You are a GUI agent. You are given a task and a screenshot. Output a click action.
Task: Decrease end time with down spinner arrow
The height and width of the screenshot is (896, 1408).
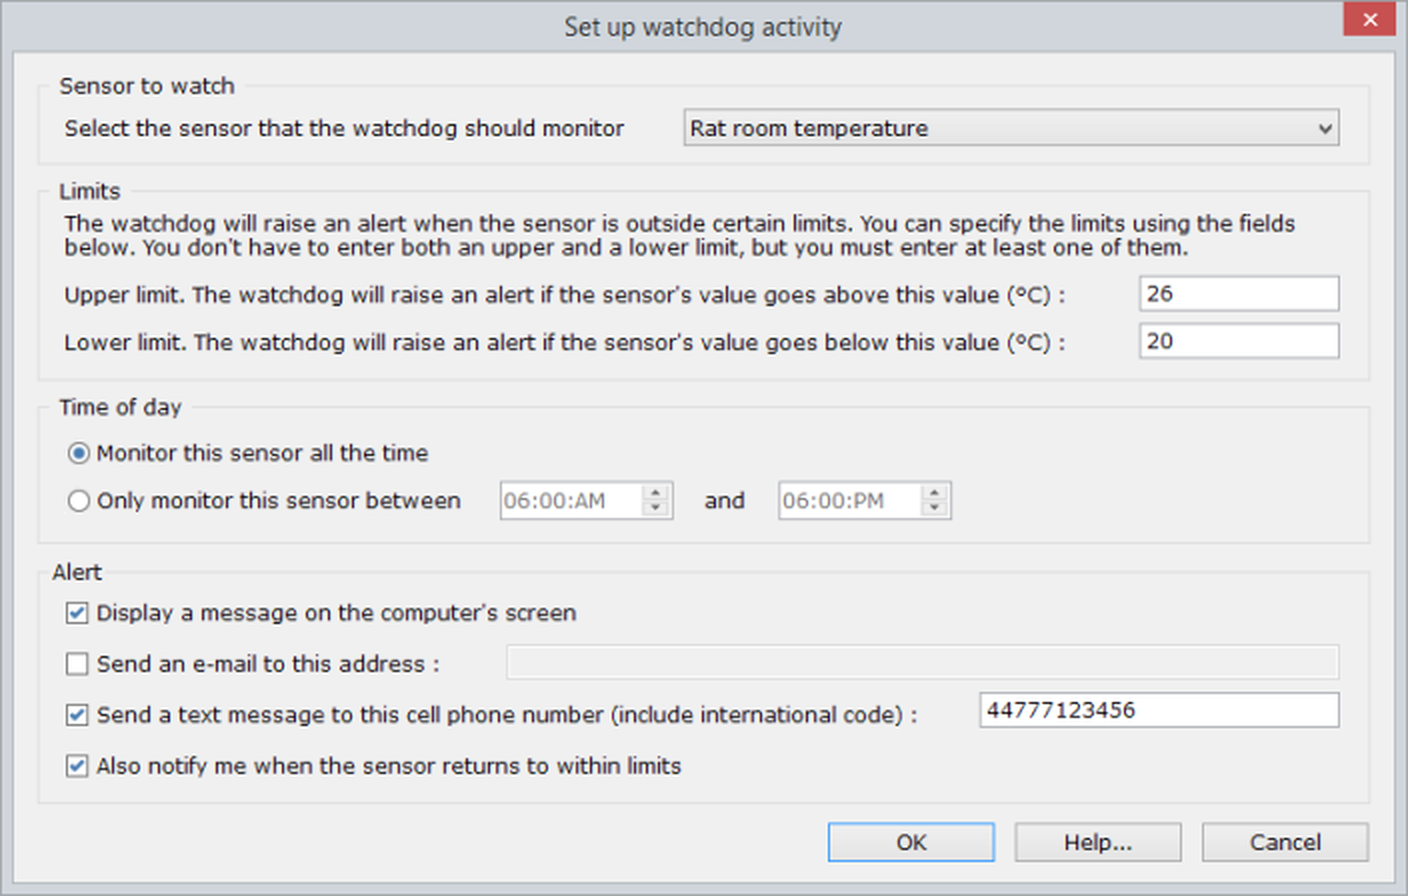935,509
